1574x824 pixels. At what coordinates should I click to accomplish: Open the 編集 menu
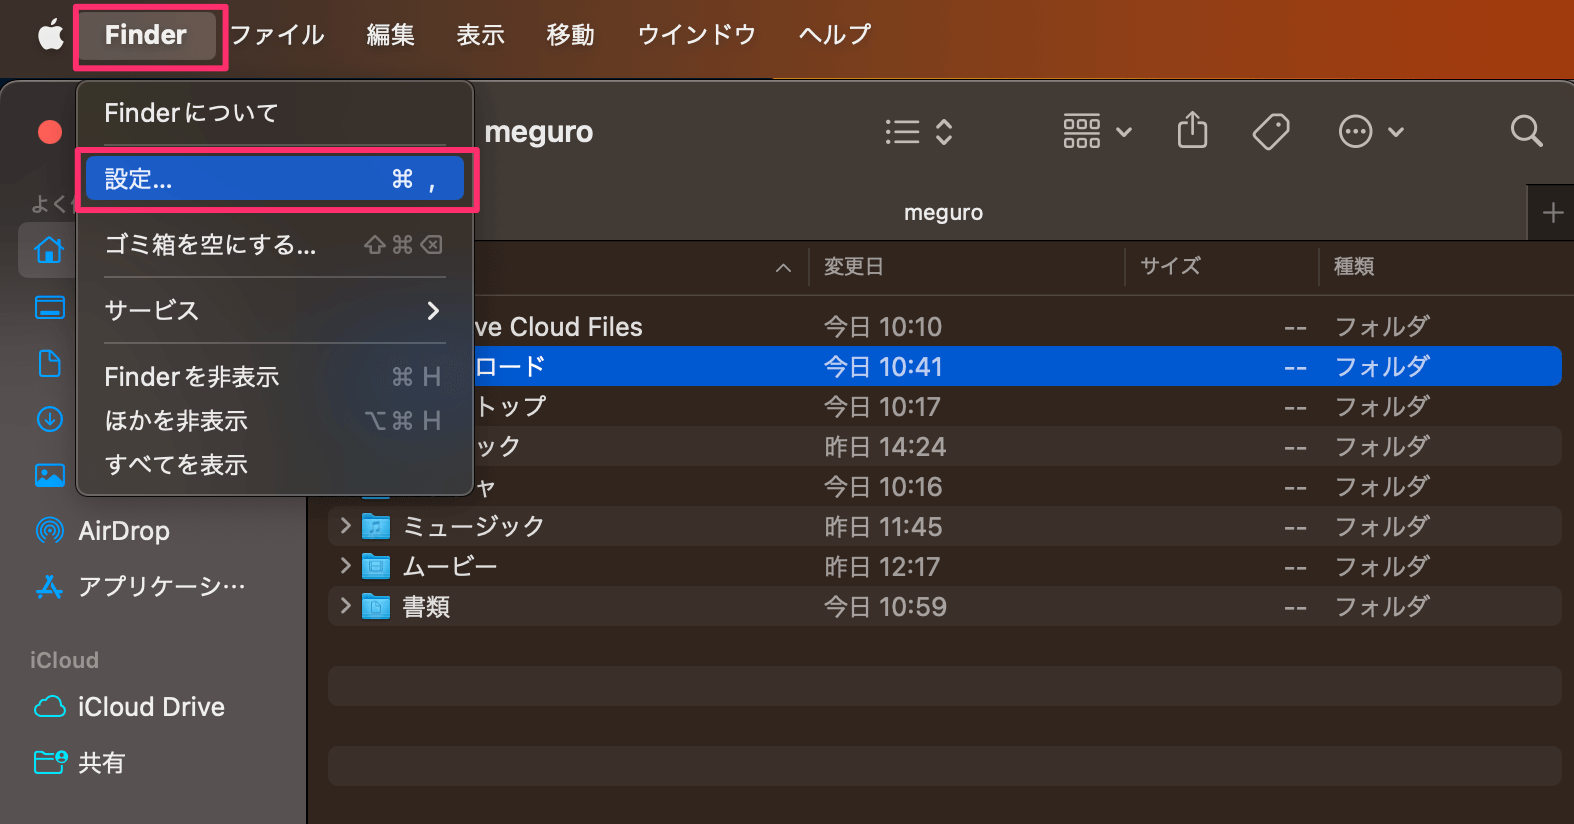390,35
